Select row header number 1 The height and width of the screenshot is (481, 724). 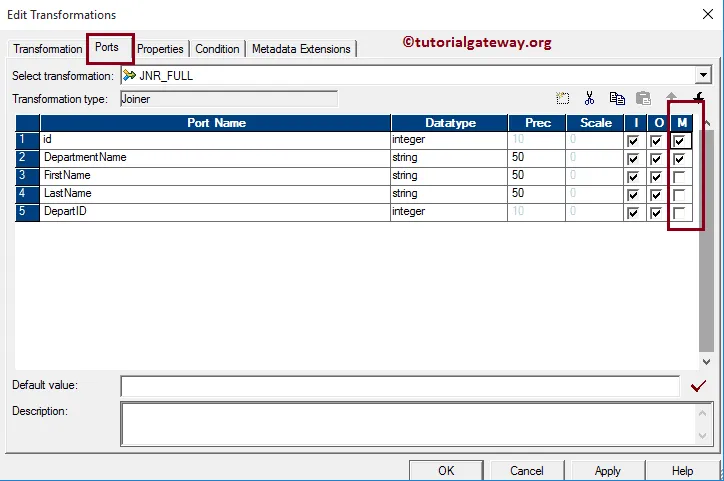[27, 140]
